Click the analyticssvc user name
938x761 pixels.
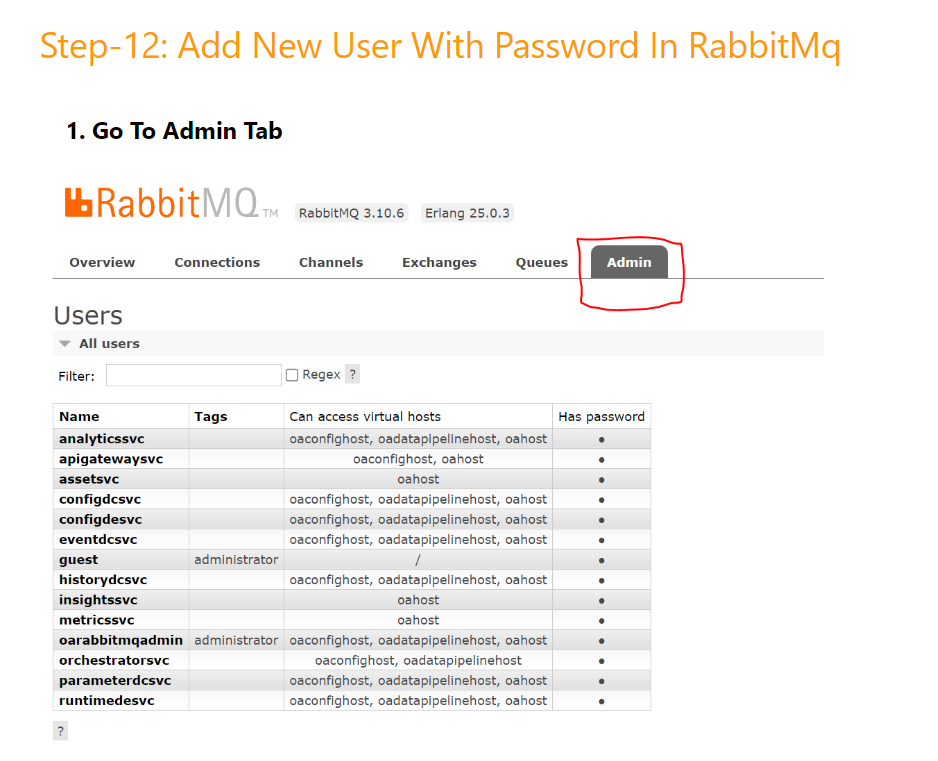(102, 439)
